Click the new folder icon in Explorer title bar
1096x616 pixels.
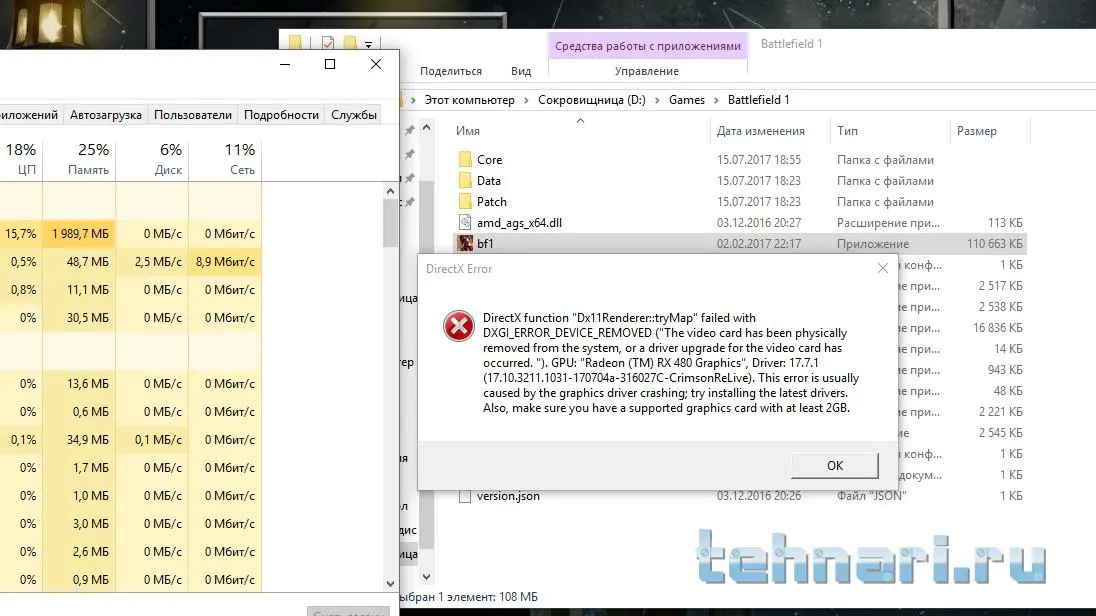(350, 43)
